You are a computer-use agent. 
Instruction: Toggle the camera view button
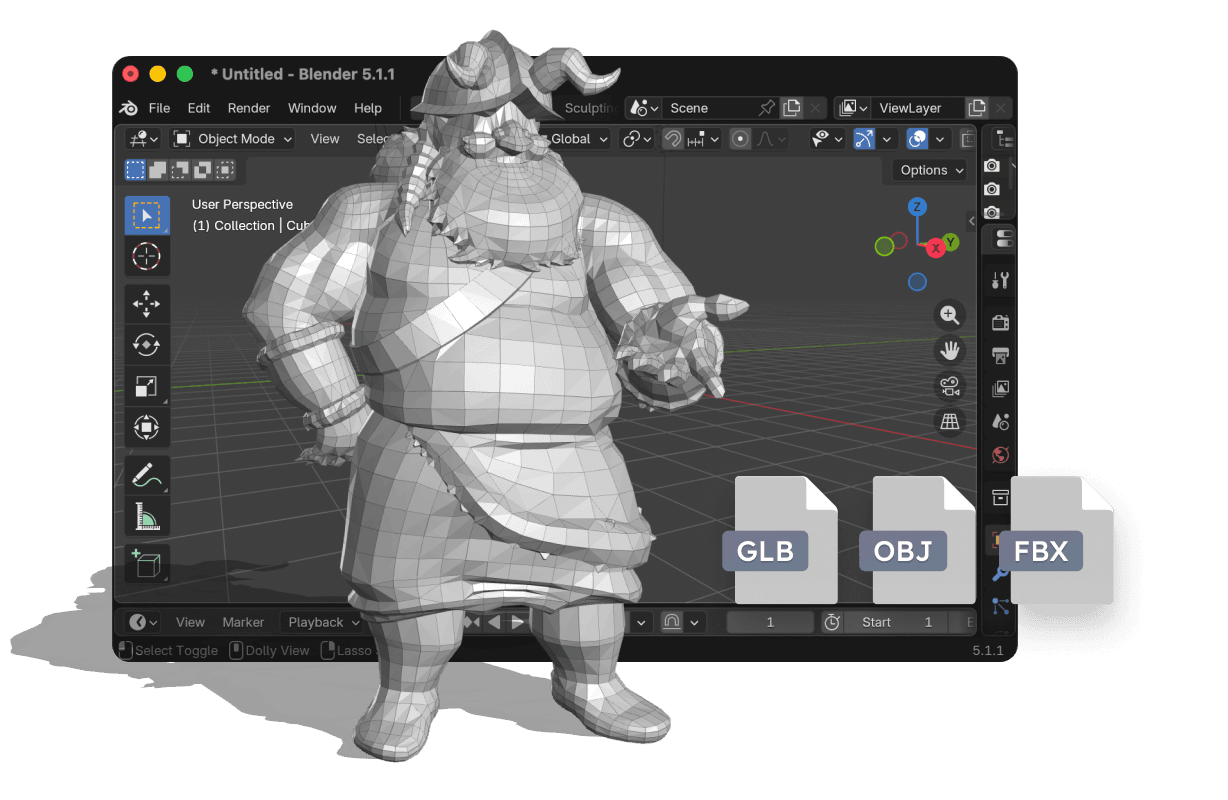click(x=949, y=386)
